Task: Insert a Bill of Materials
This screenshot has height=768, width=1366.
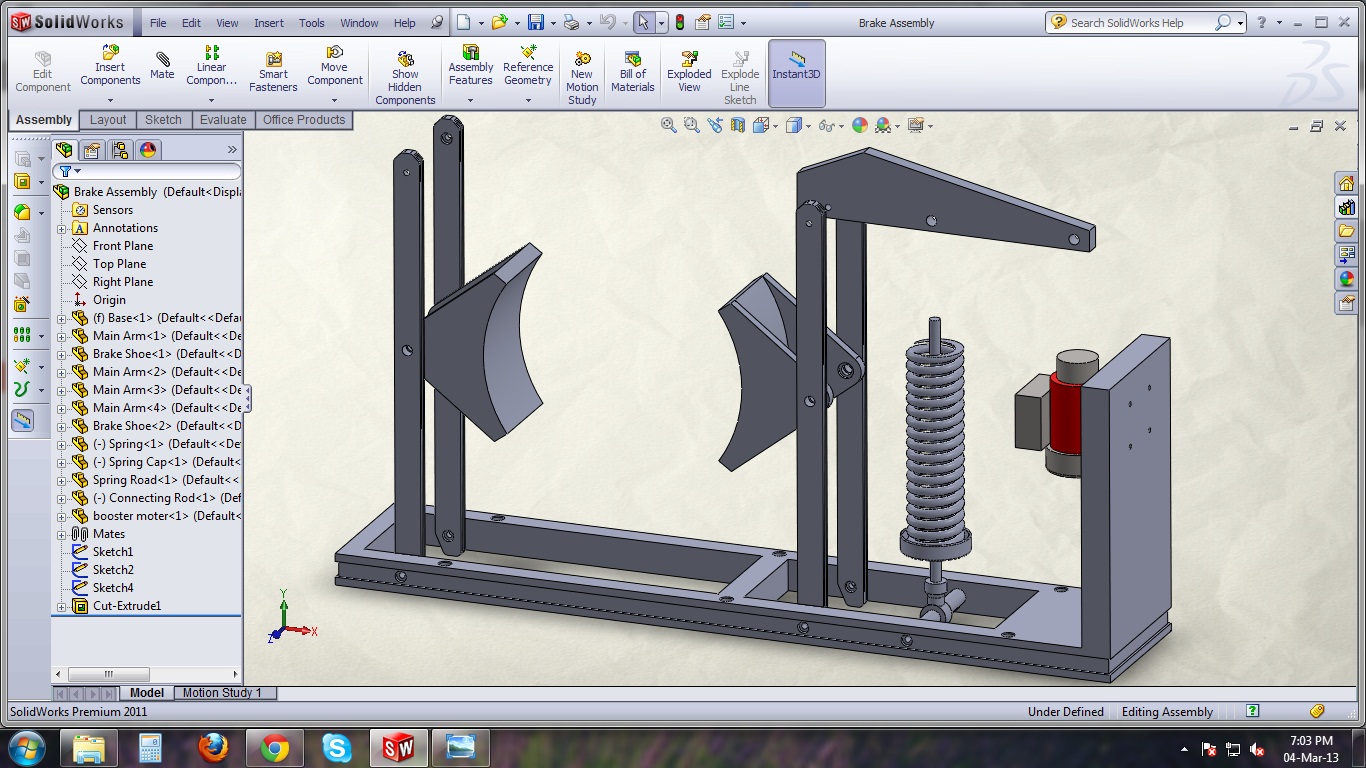Action: coord(632,72)
